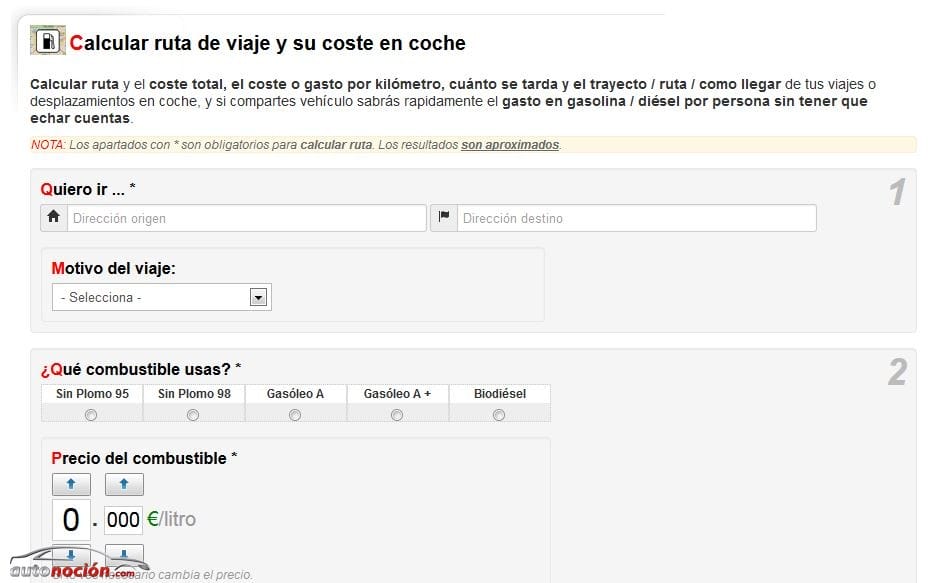Choose Gasóleo A radio button

pyautogui.click(x=295, y=415)
